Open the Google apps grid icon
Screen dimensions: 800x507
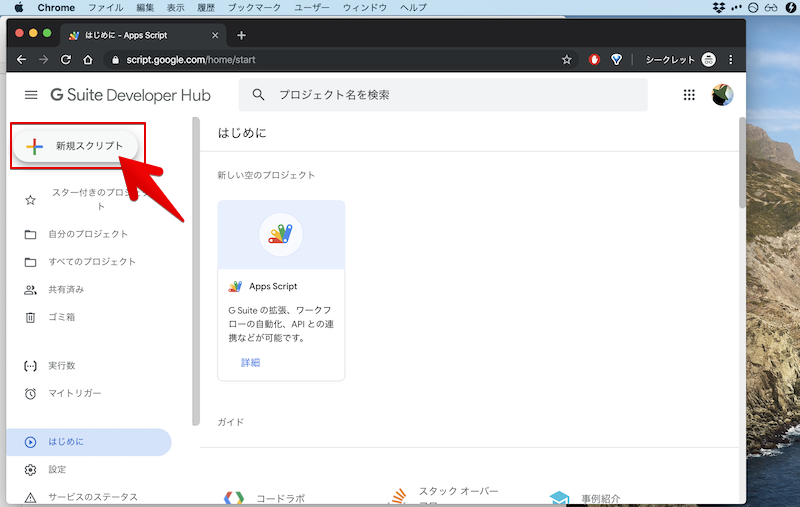(x=688, y=95)
